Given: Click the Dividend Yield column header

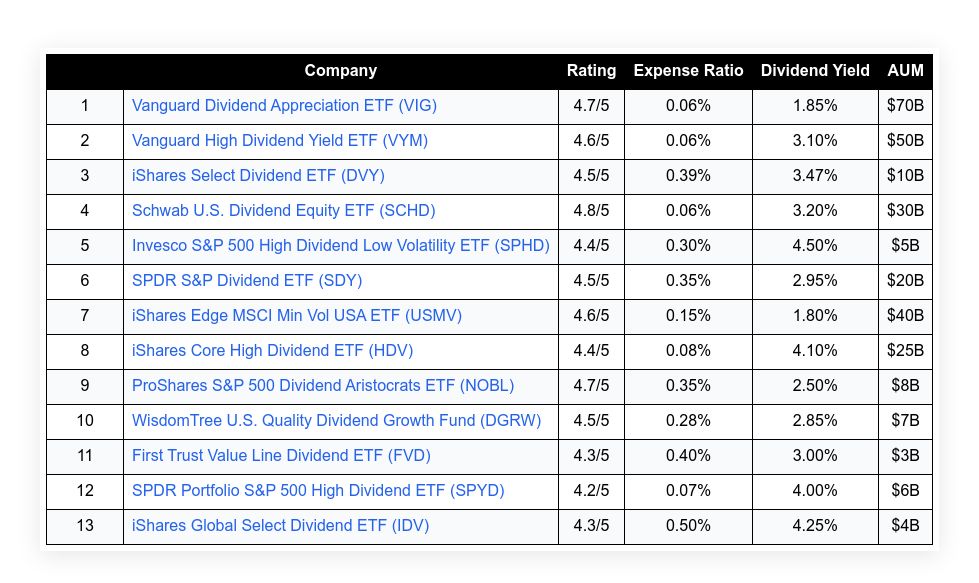Looking at the screenshot, I should pyautogui.click(x=815, y=71).
